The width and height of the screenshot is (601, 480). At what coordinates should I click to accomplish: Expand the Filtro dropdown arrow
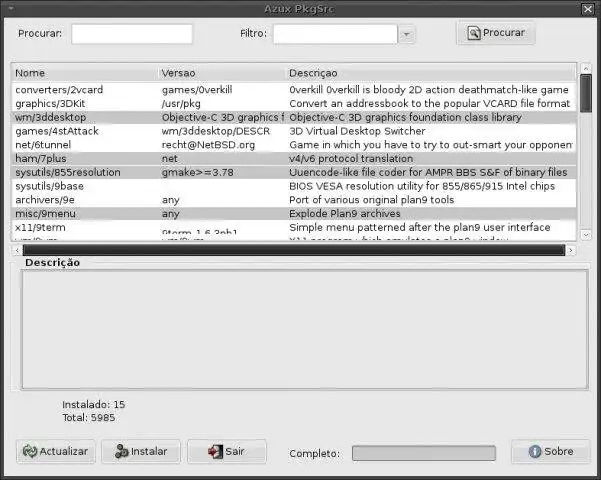407,35
